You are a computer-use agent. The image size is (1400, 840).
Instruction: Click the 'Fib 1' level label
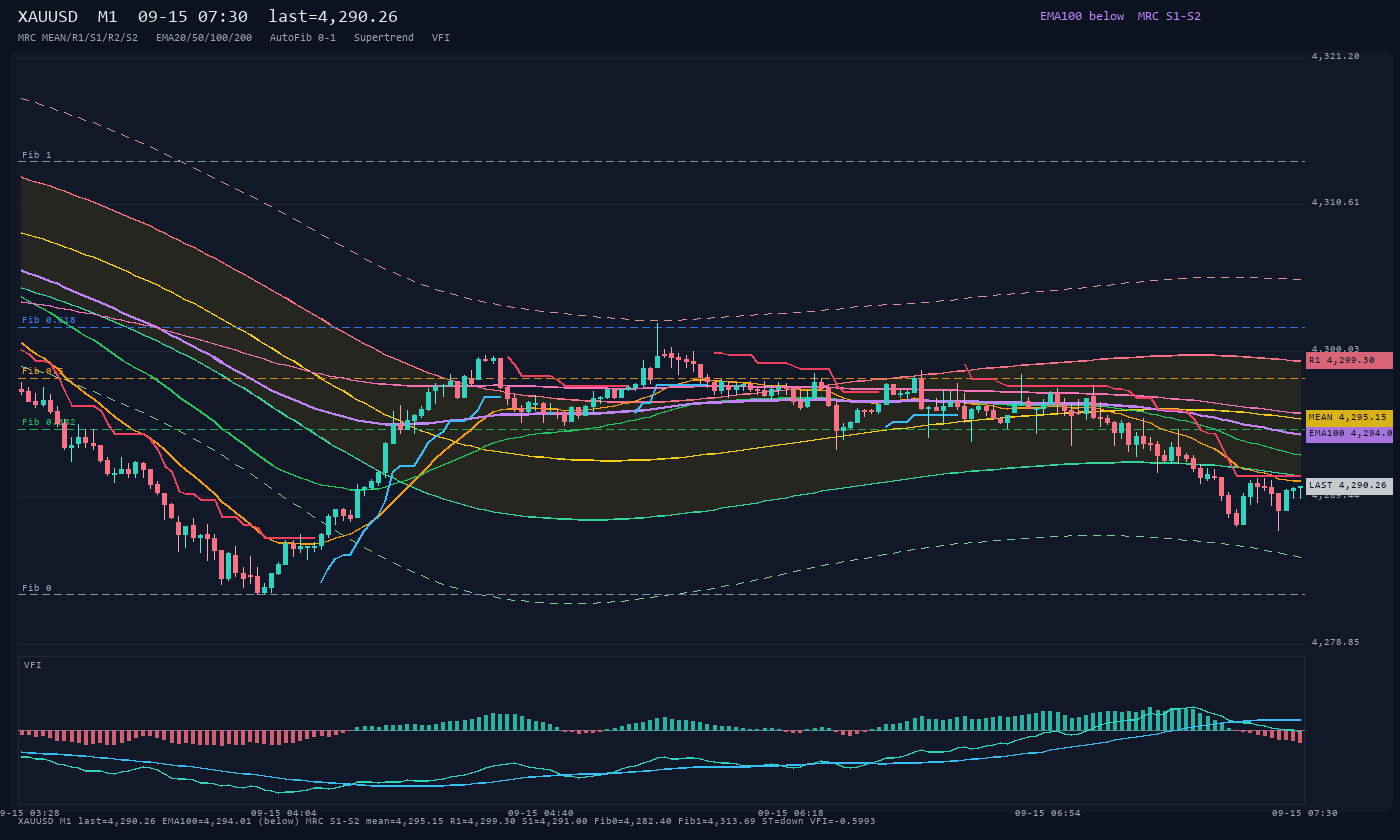coord(37,155)
